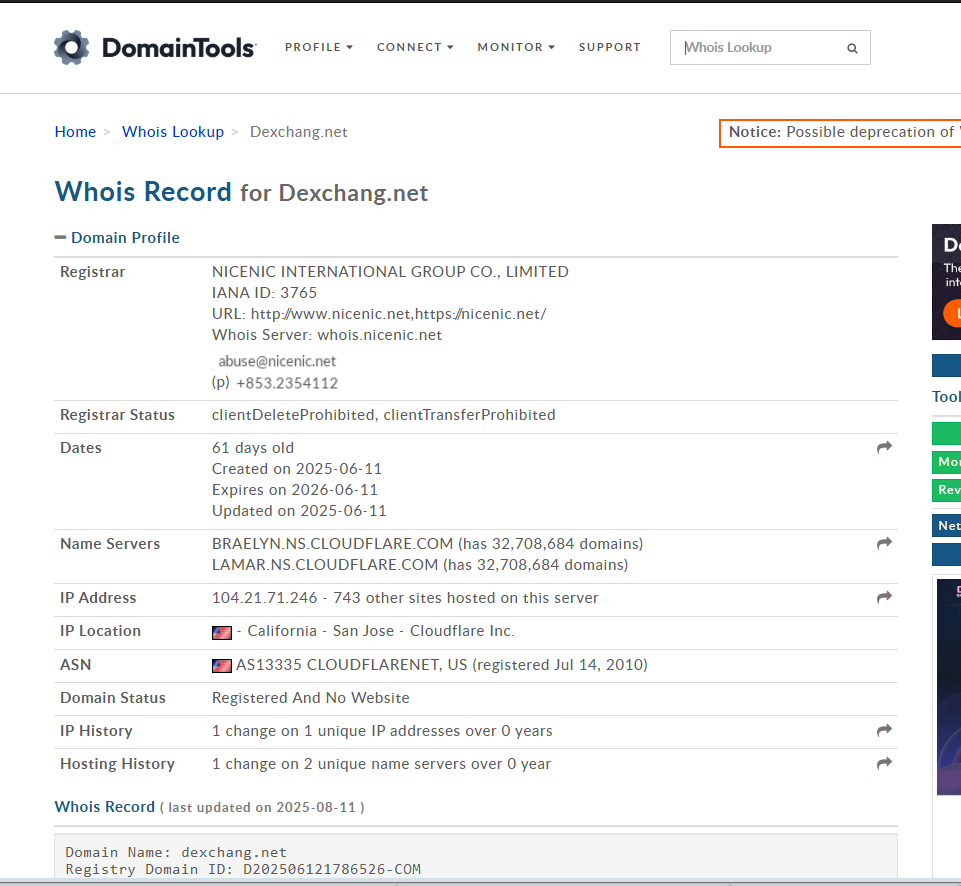The height and width of the screenshot is (886, 961).
Task: Open the CONNECT dropdown menu
Action: click(x=415, y=47)
